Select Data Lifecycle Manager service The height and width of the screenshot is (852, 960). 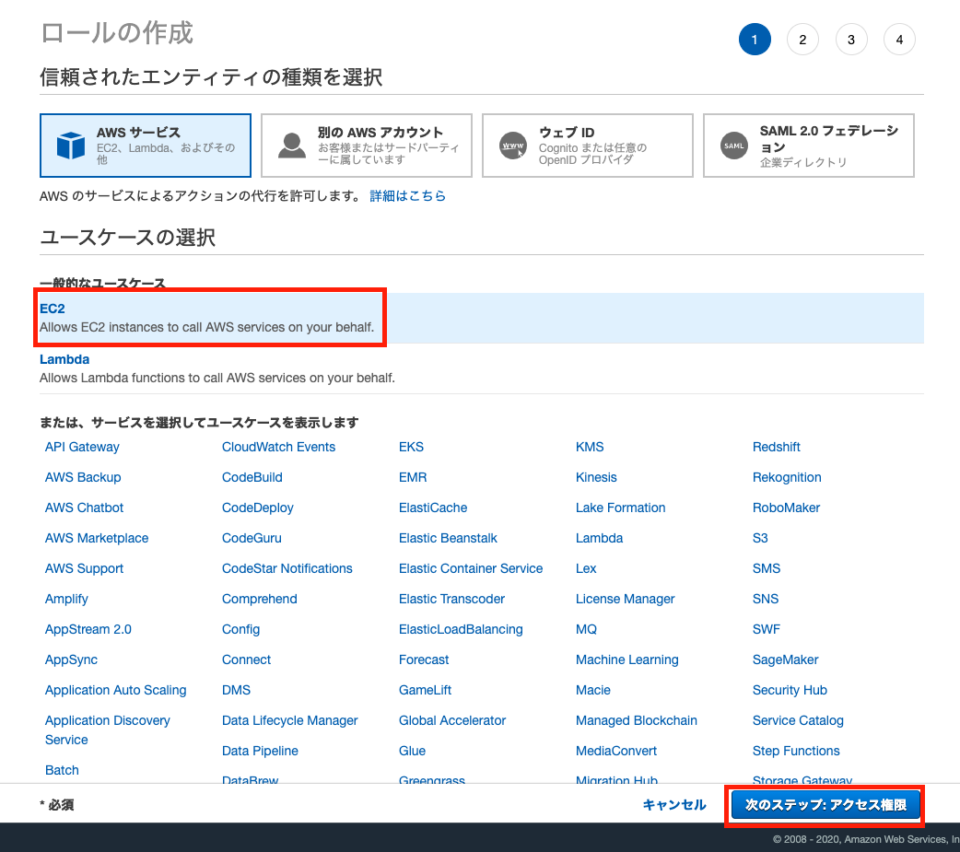[290, 720]
